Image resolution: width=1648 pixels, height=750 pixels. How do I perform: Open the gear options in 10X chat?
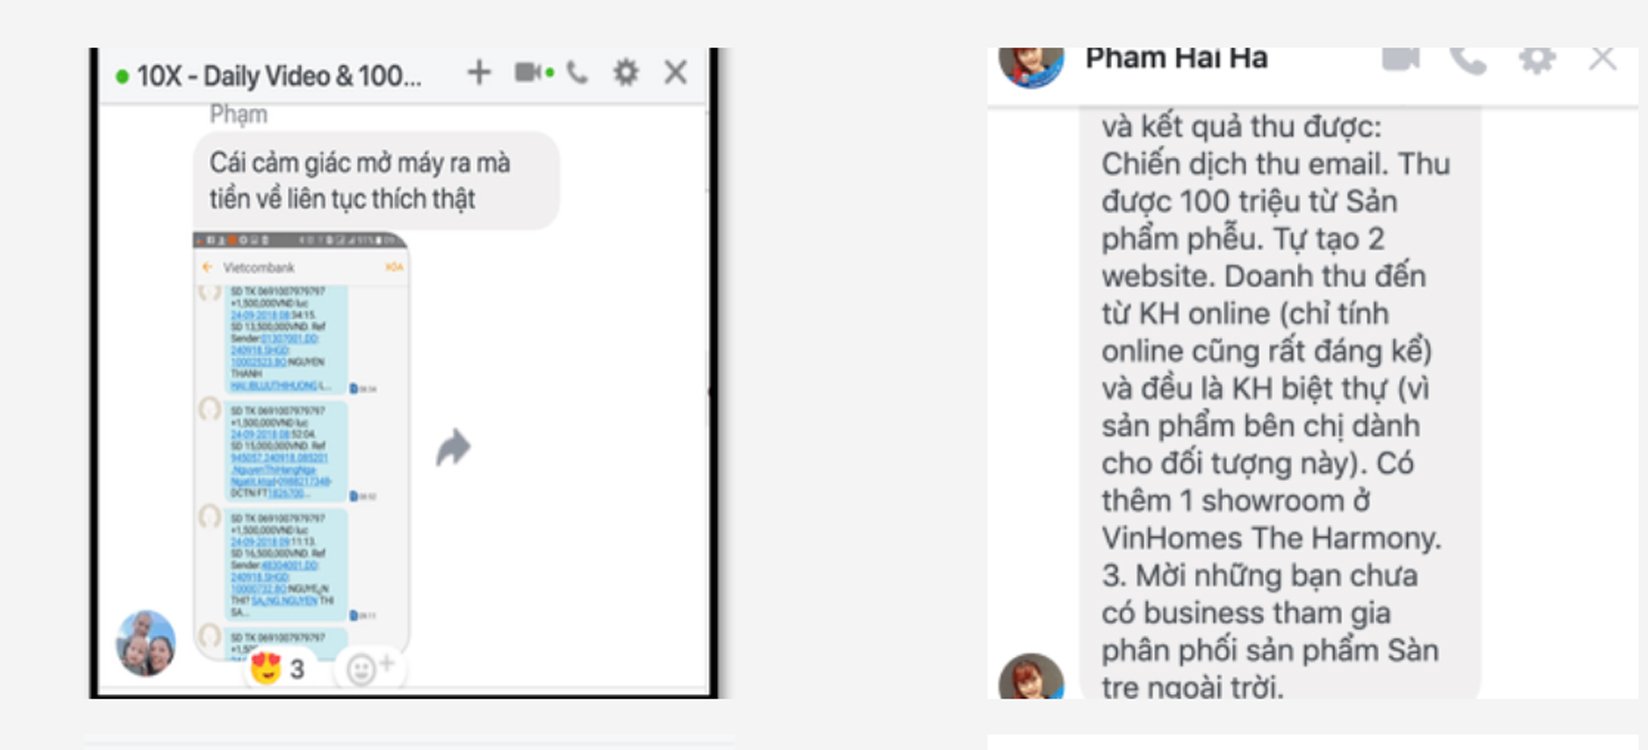coord(626,72)
